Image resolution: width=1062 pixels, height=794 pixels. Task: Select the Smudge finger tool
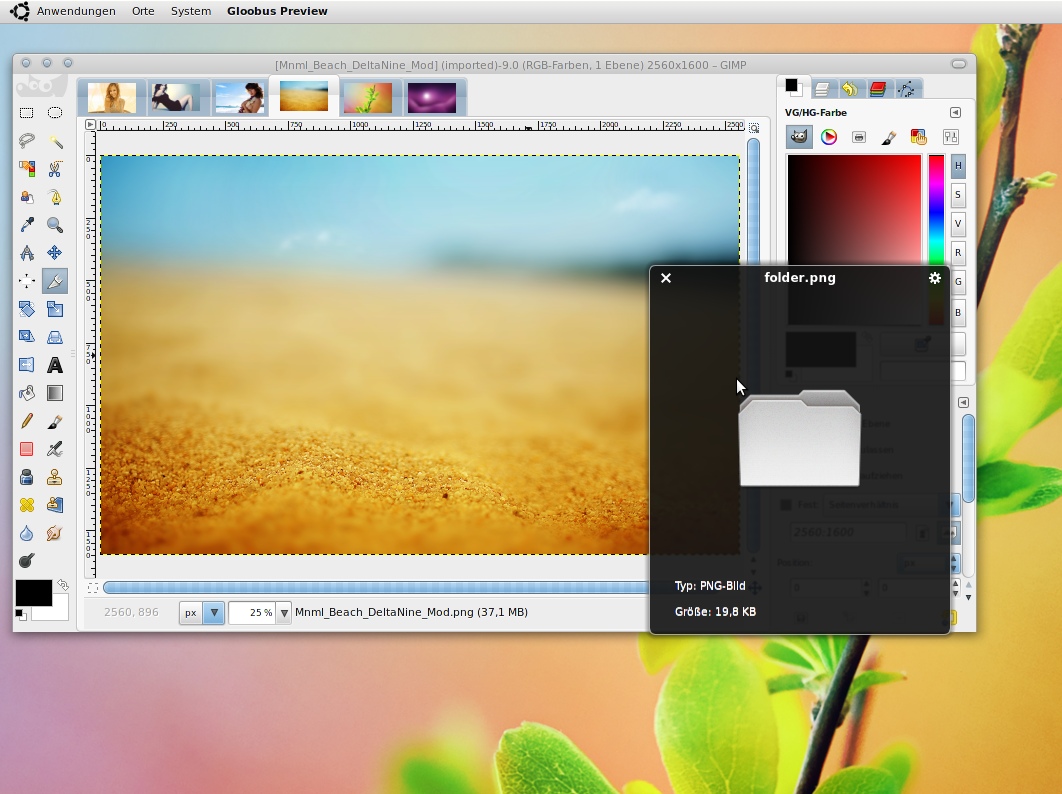click(55, 533)
